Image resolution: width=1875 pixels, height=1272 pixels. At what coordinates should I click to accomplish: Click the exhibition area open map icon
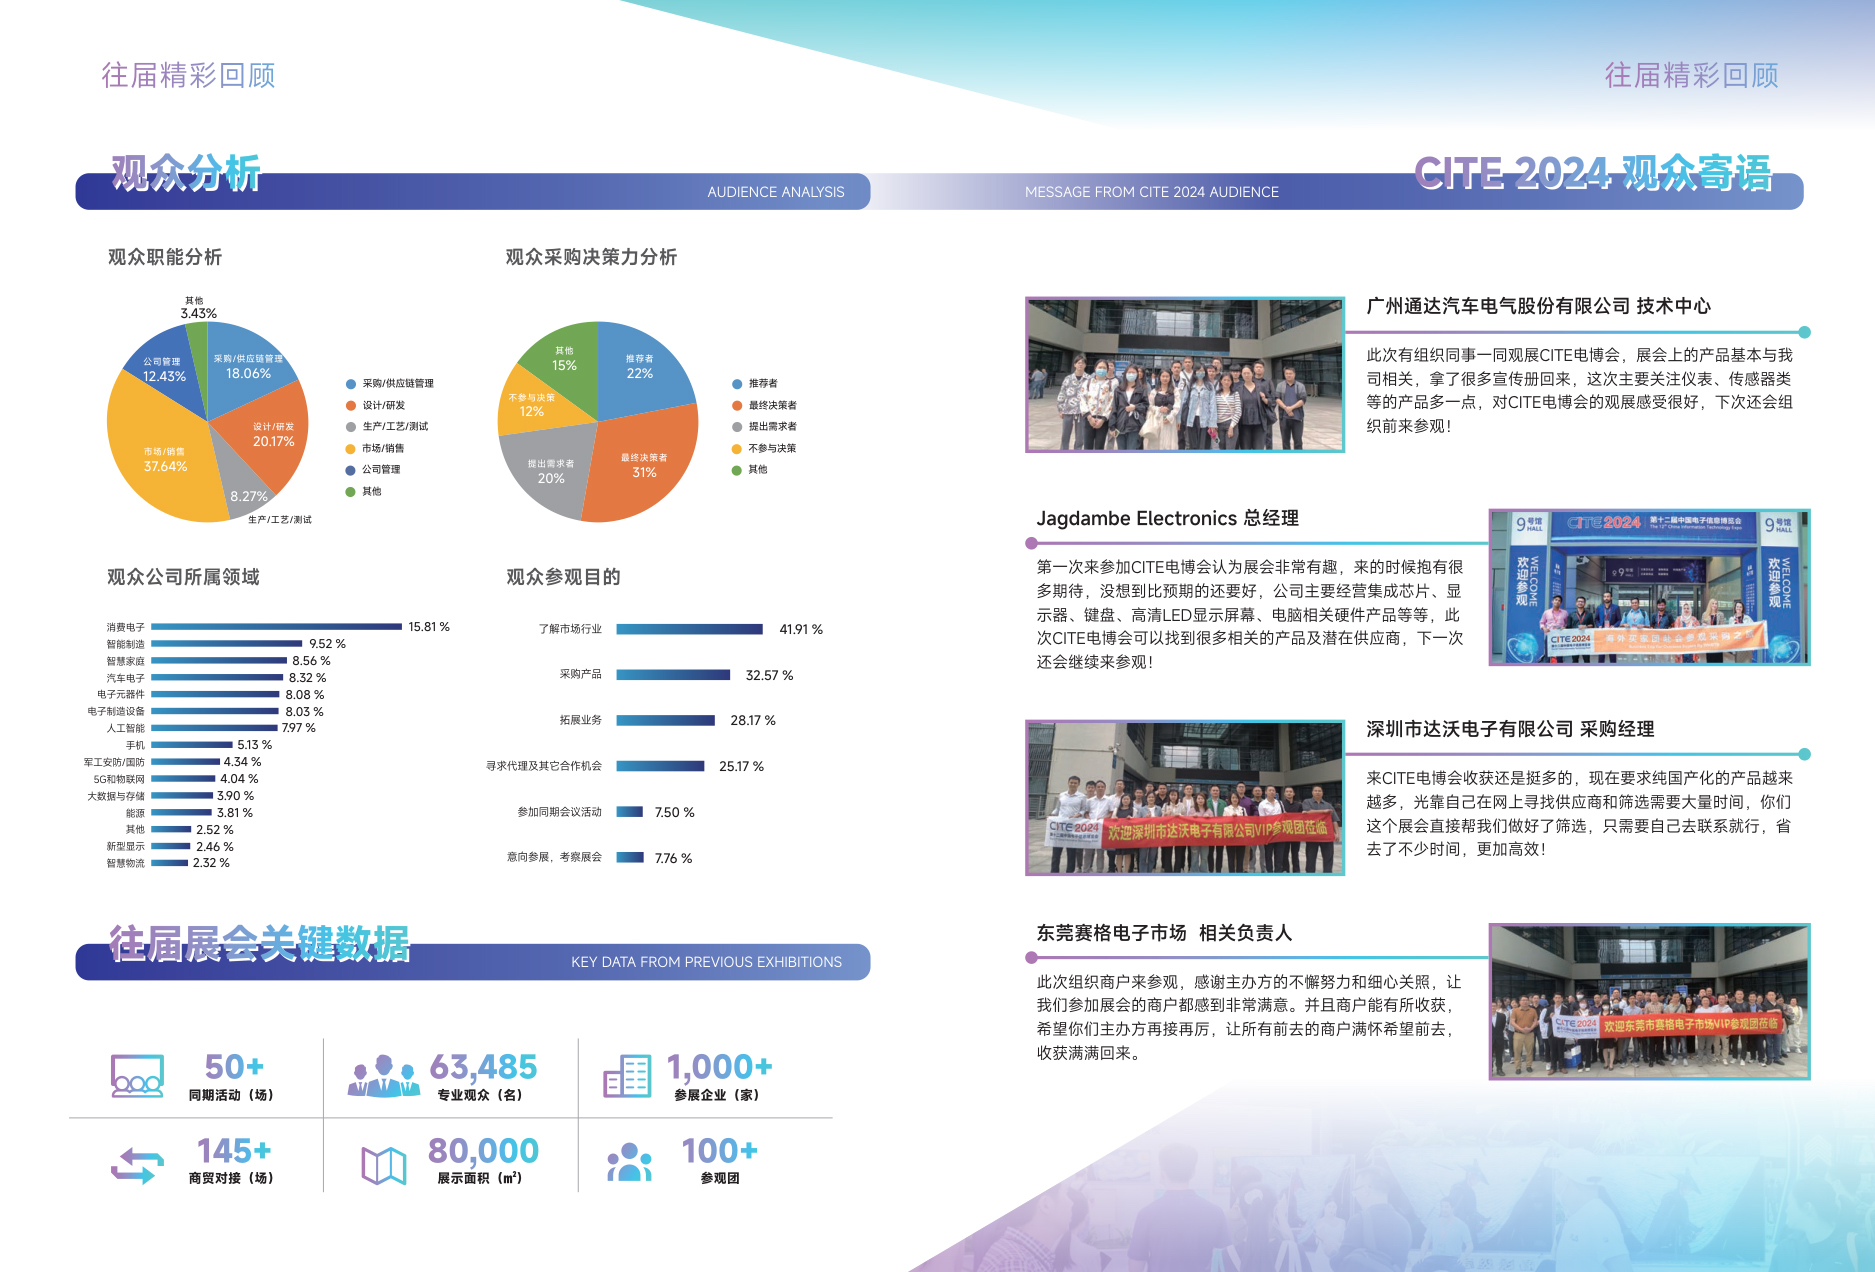[383, 1165]
